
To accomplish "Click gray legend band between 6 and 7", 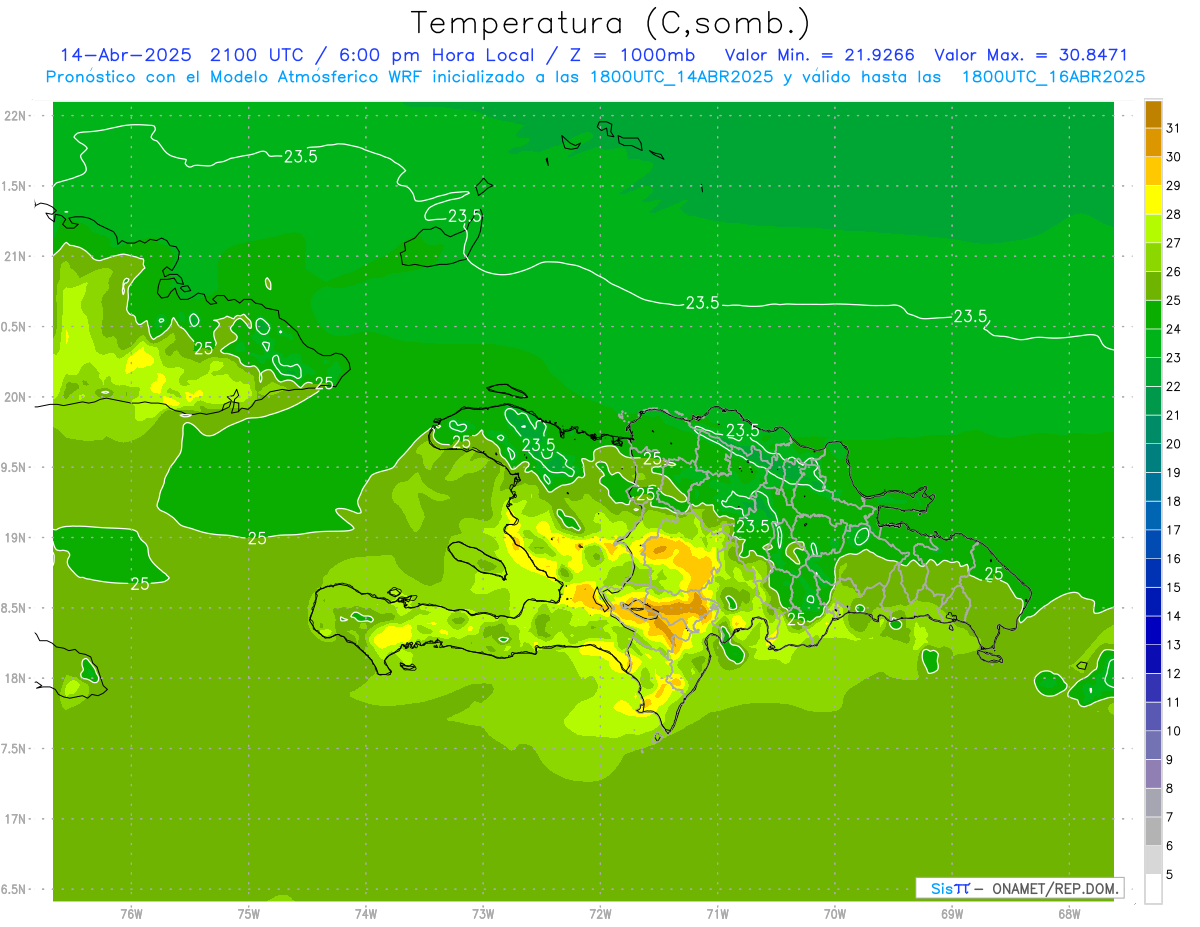I will (x=1153, y=832).
